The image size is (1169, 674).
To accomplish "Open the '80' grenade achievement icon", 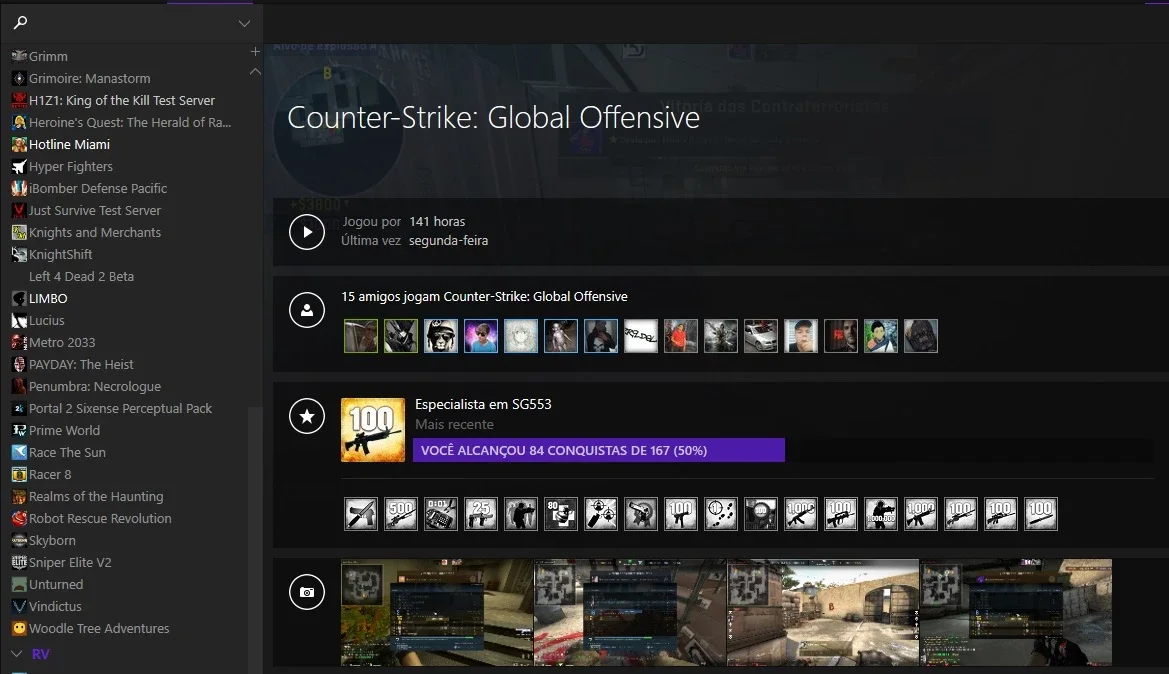I will (x=561, y=514).
